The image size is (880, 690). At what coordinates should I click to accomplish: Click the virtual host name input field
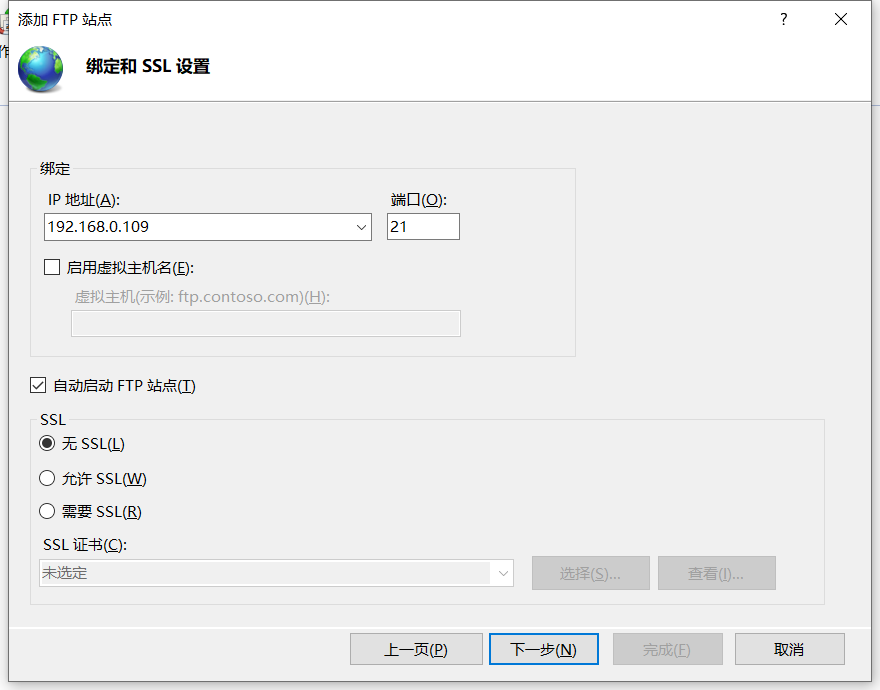click(x=265, y=323)
